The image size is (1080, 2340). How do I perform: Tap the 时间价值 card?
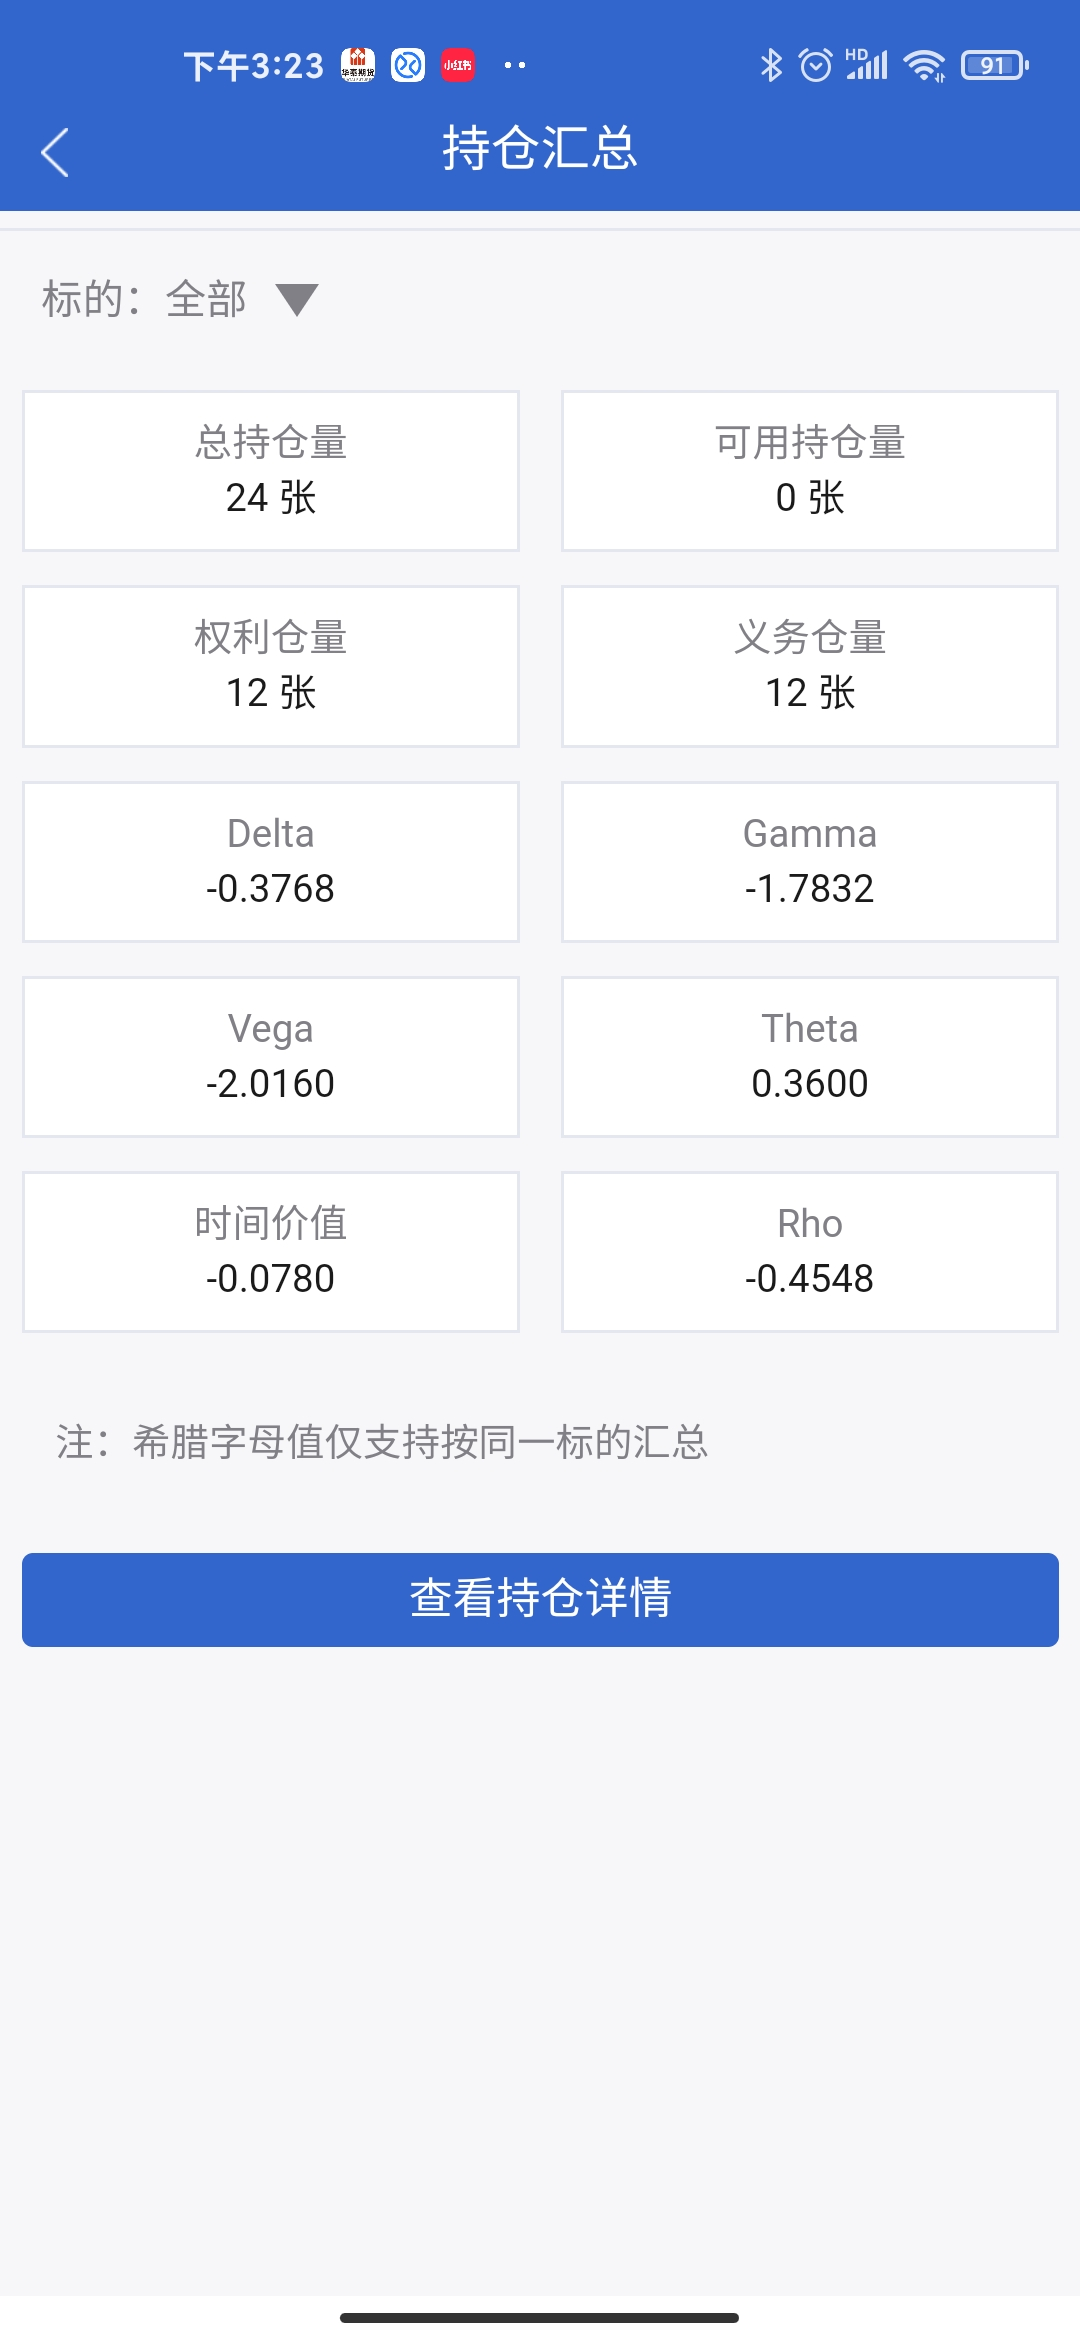point(271,1251)
